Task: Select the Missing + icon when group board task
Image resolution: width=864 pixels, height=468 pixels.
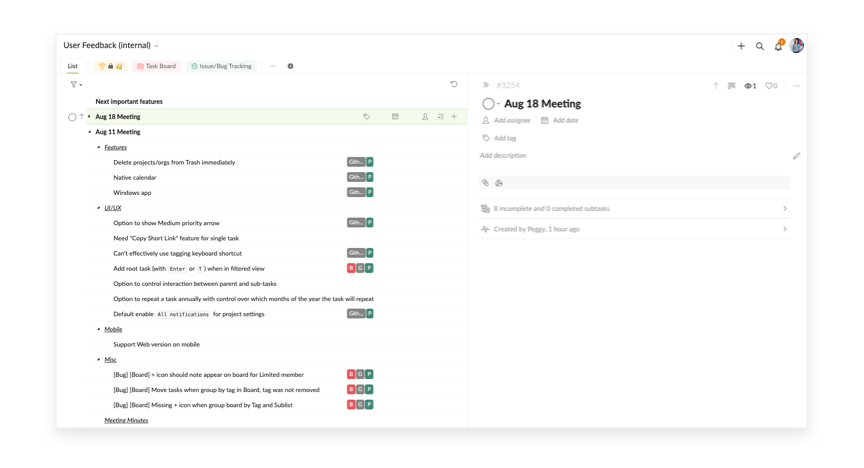Action: 203,405
